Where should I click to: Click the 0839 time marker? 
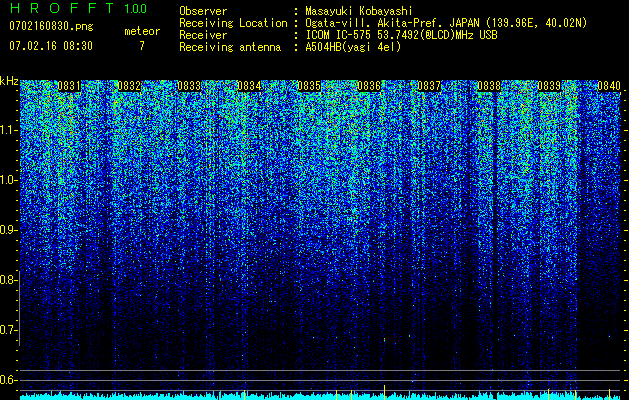pos(549,86)
